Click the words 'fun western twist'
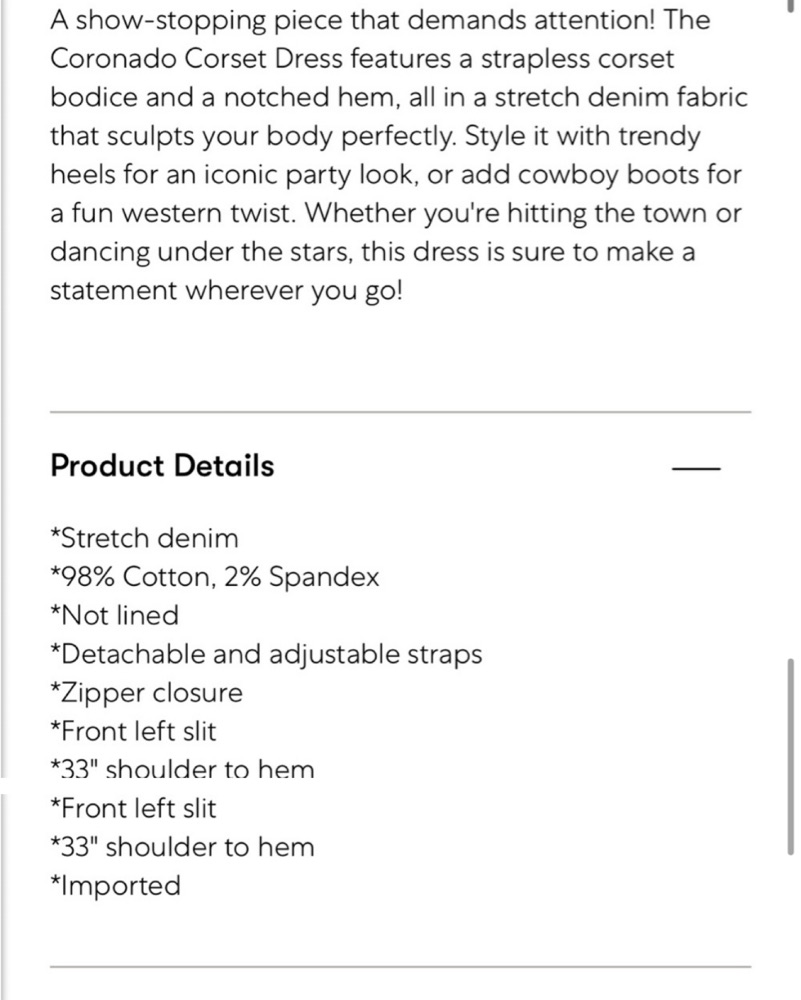The width and height of the screenshot is (801, 1000). pos(184,213)
